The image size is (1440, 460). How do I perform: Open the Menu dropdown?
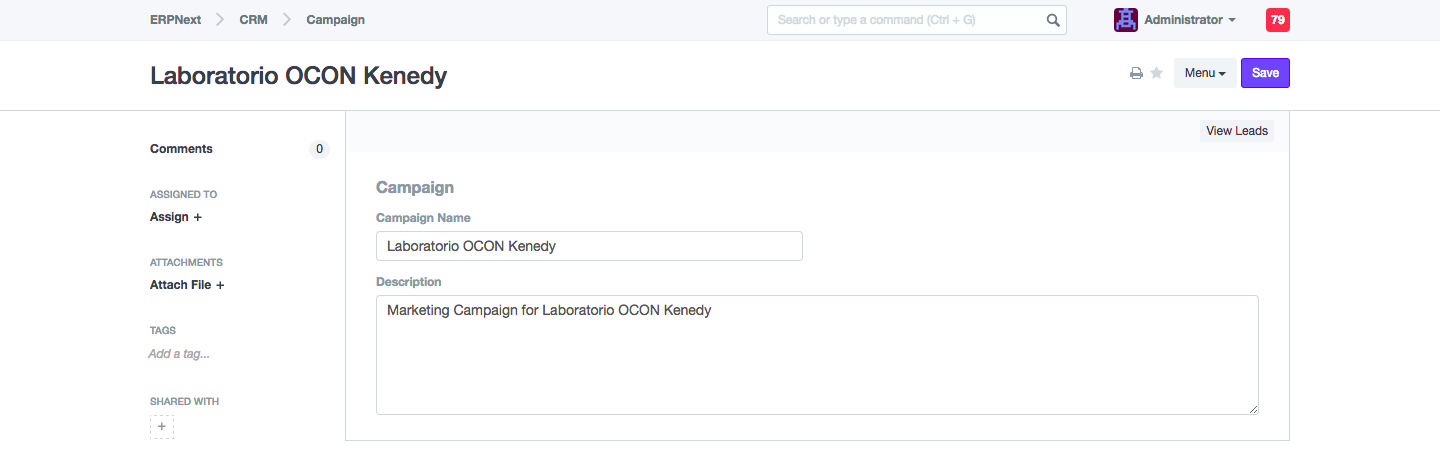1204,73
